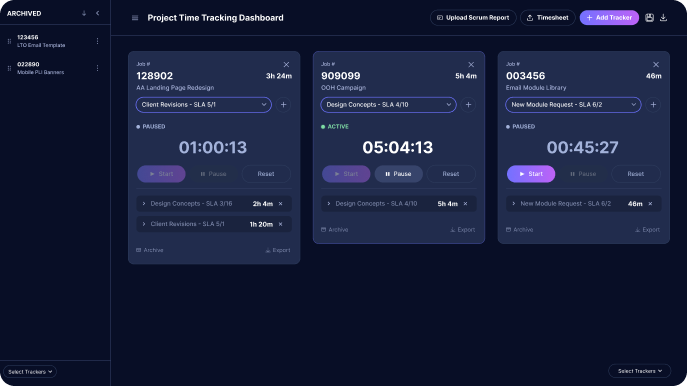The height and width of the screenshot is (386, 687).
Task: Start timer for job 909099
Action: point(346,174)
